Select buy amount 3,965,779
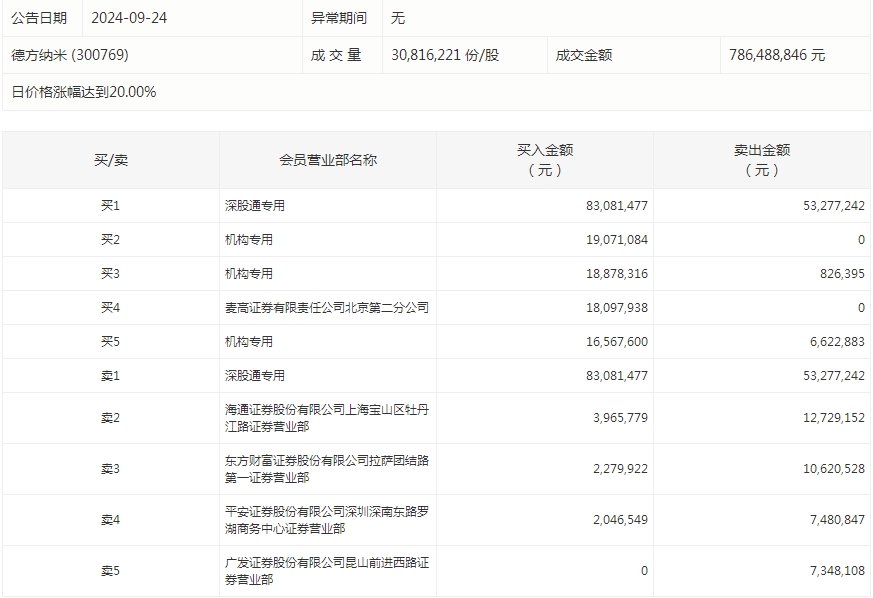The width and height of the screenshot is (873, 598). (620, 418)
